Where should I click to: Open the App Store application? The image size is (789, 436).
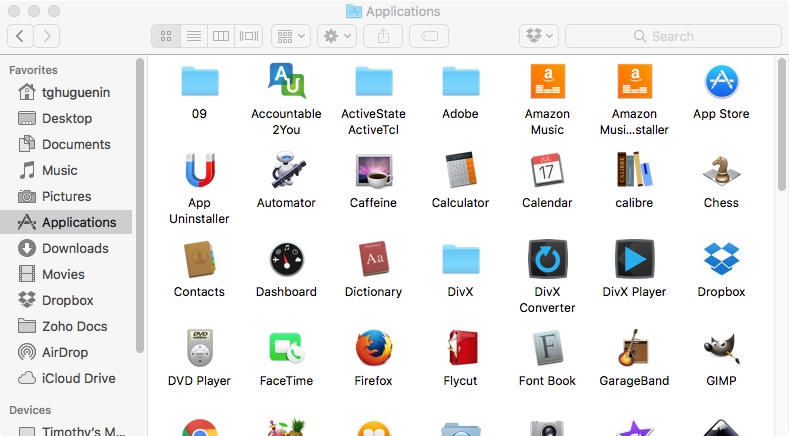pos(722,81)
